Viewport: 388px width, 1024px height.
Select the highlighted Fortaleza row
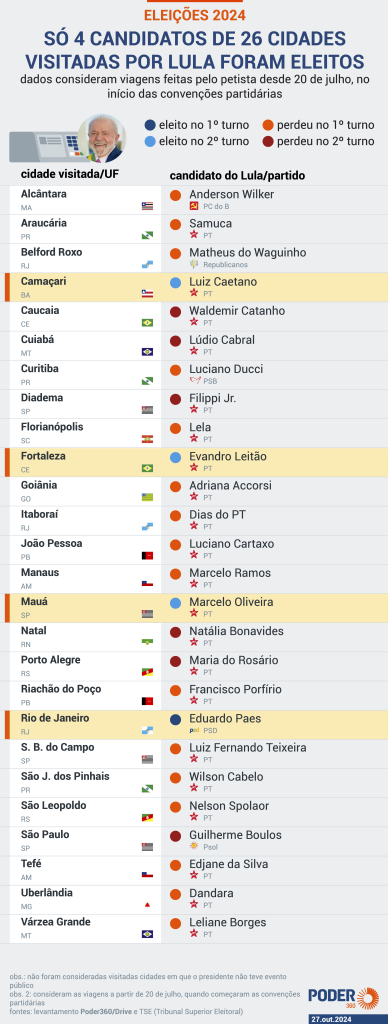point(196,462)
